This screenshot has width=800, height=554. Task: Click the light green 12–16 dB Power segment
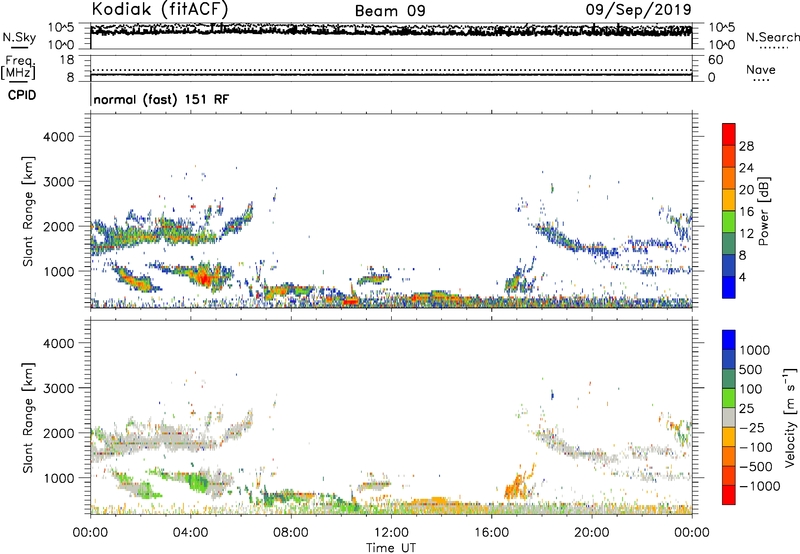(729, 222)
